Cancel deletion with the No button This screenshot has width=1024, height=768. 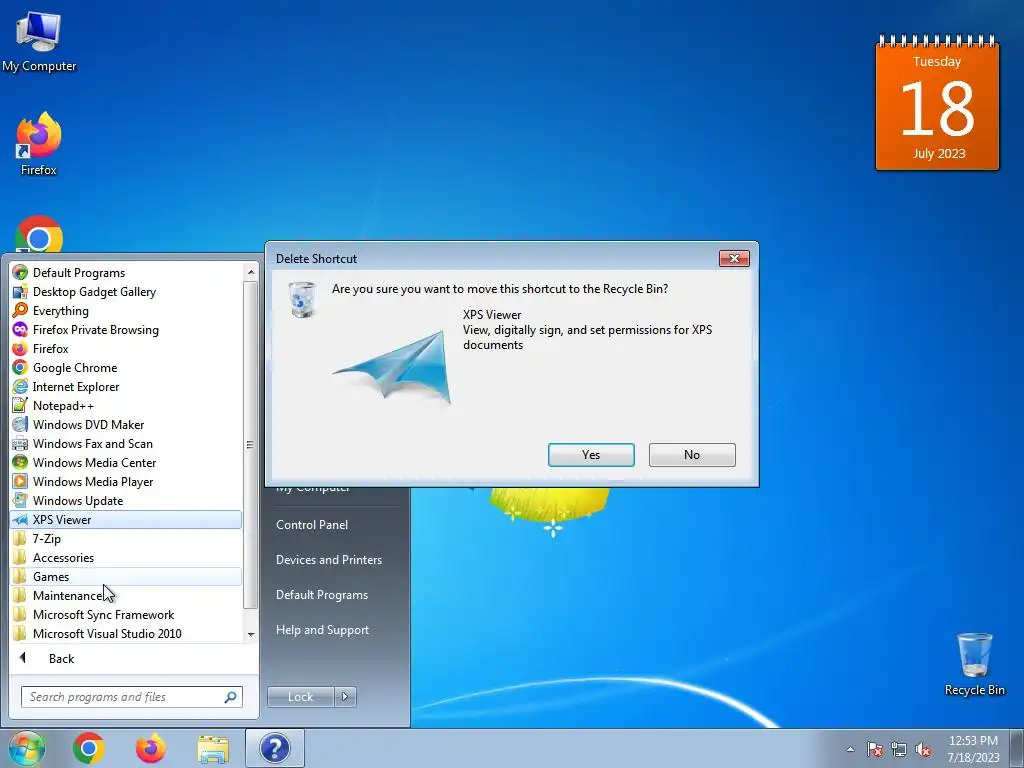pos(692,455)
